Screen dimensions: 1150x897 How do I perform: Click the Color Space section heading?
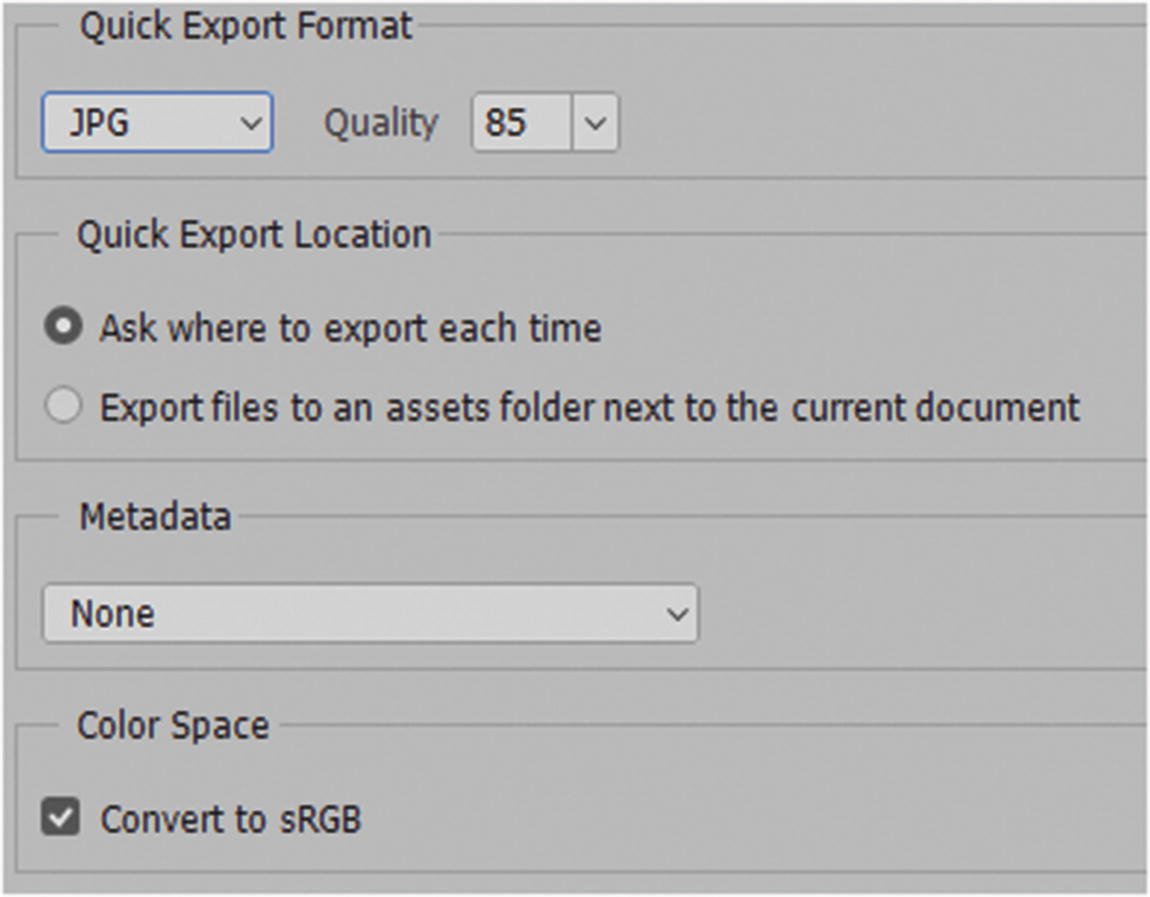click(x=173, y=725)
